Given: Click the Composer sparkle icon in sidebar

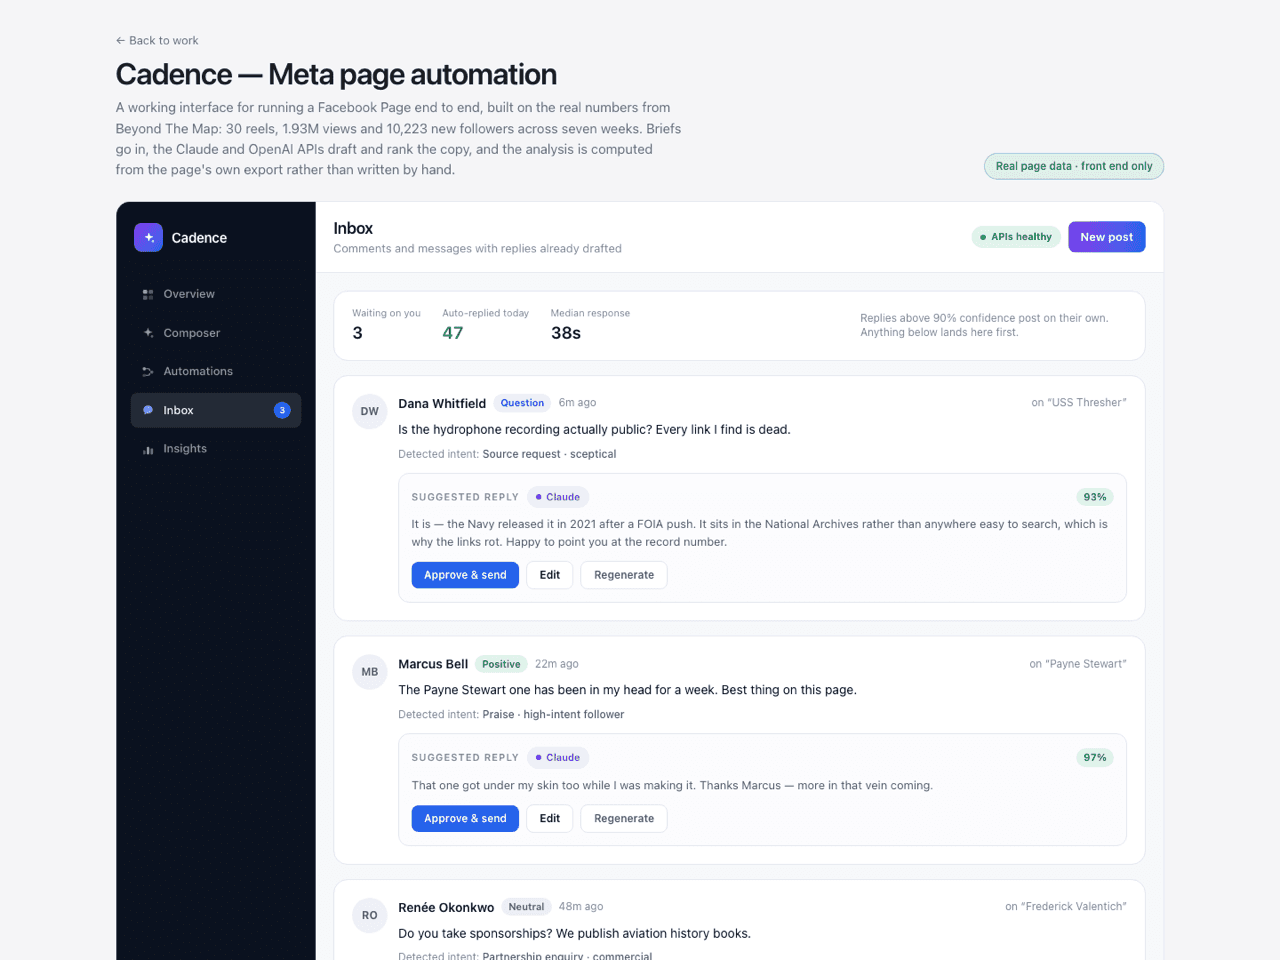Looking at the screenshot, I should coord(148,333).
